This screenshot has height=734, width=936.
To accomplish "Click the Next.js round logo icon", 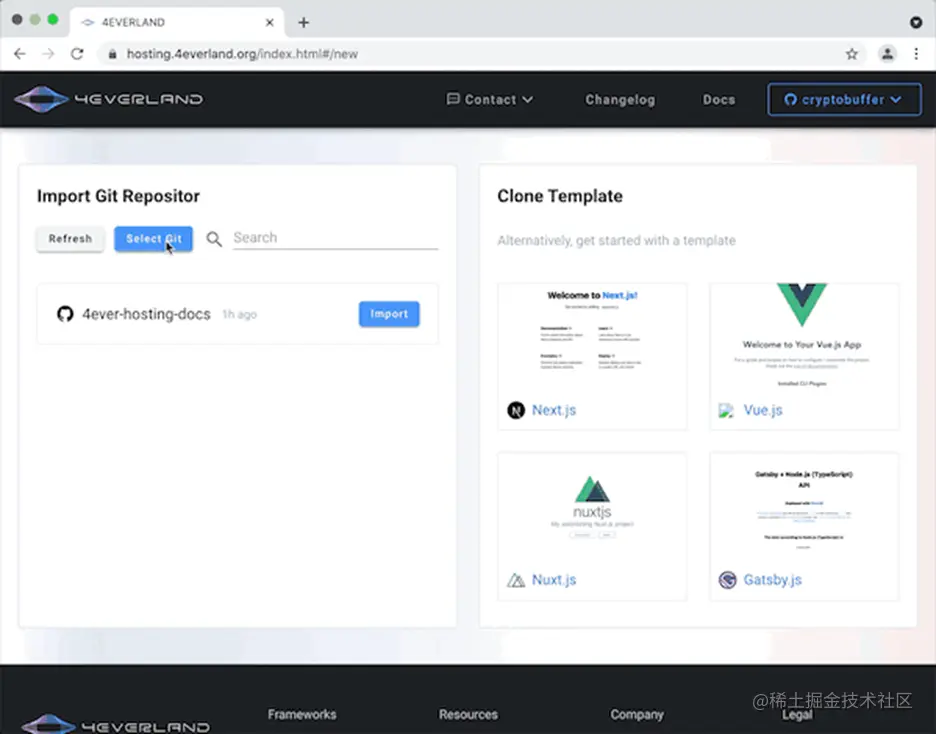I will point(516,410).
